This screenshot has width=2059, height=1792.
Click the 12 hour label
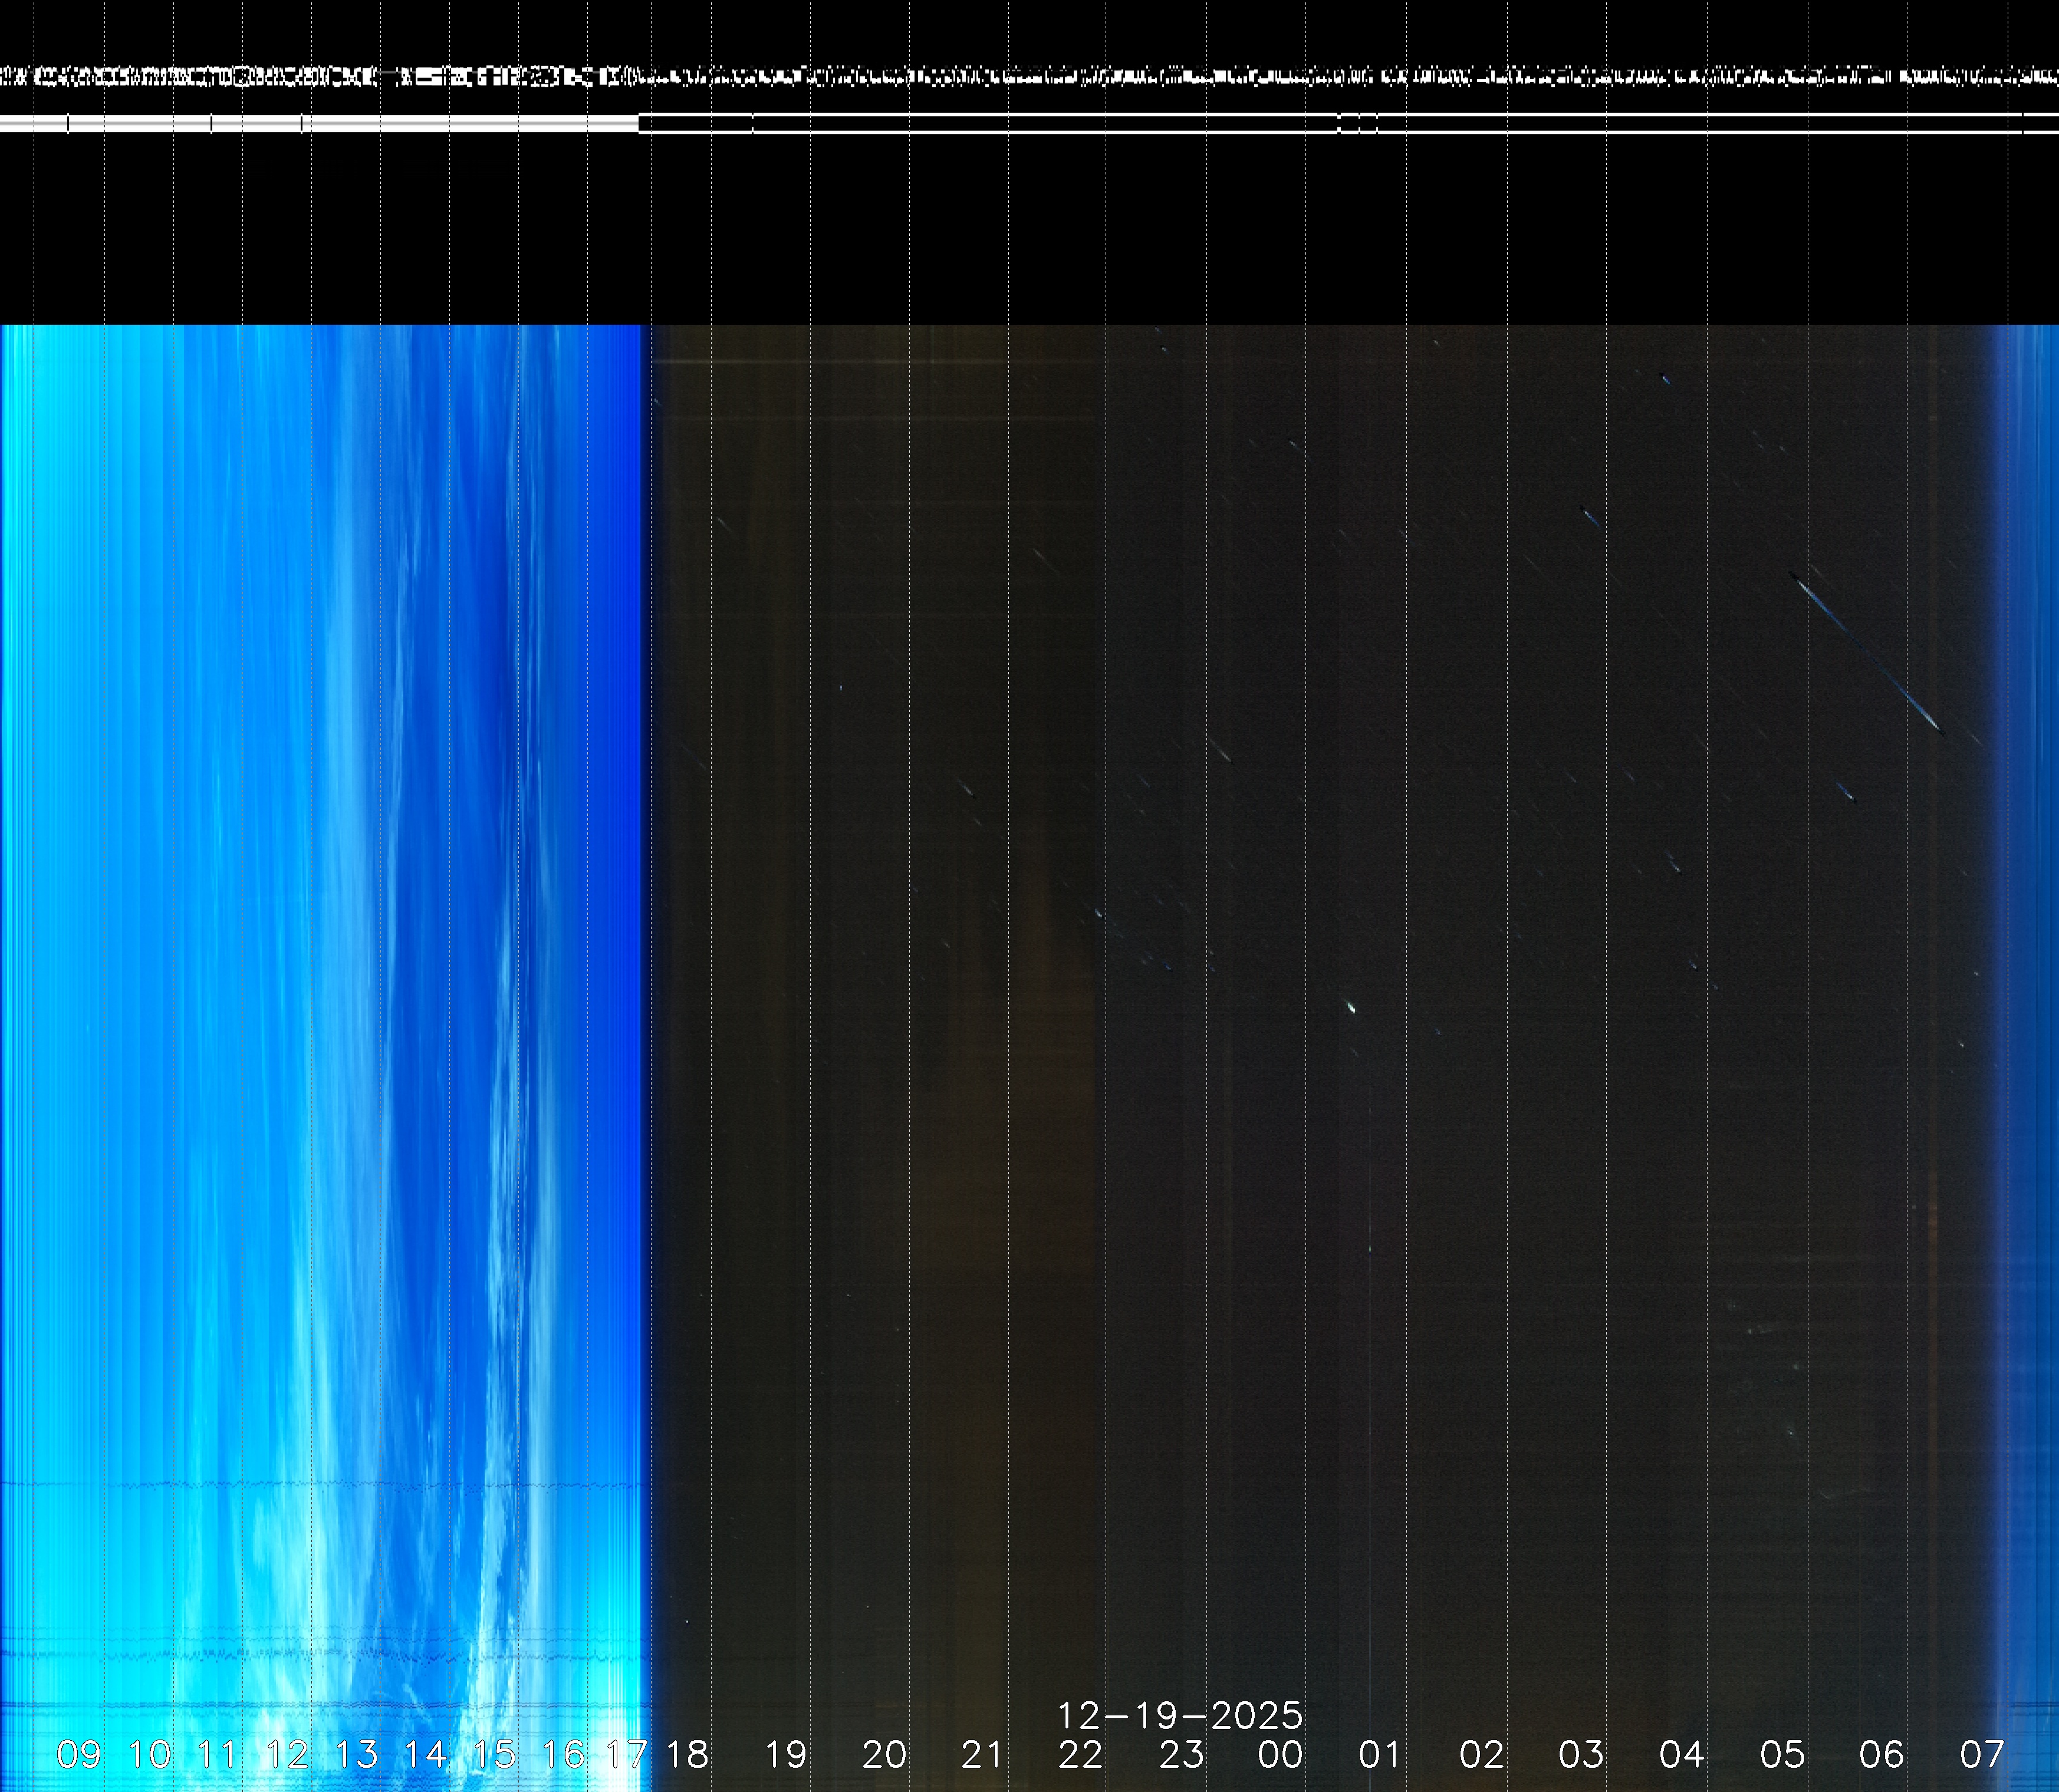(287, 1754)
